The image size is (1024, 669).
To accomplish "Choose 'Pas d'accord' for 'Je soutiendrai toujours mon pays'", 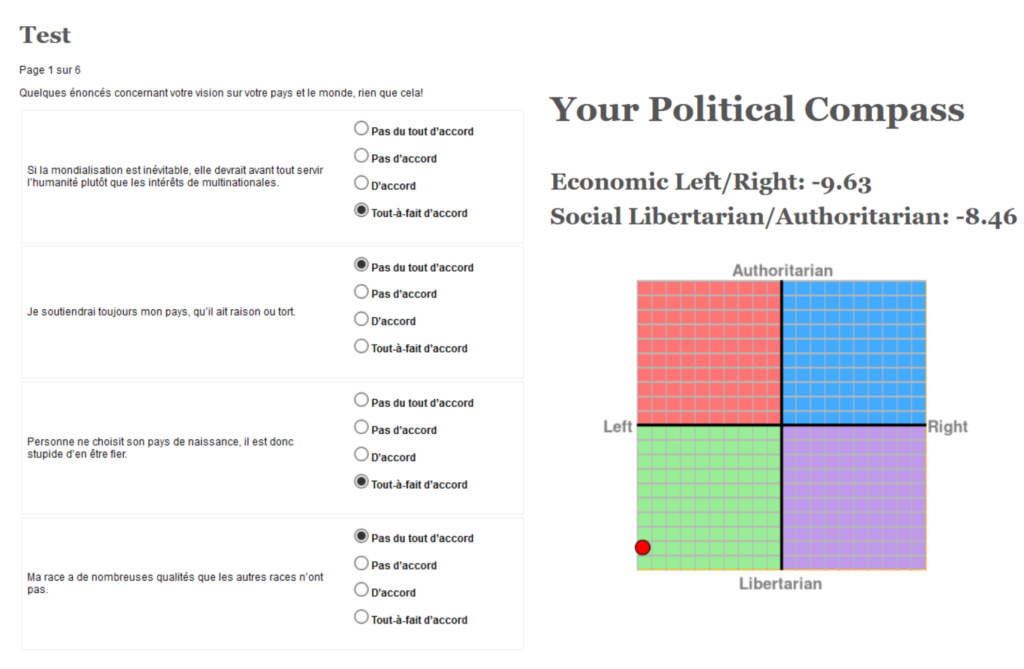I will coord(361,291).
